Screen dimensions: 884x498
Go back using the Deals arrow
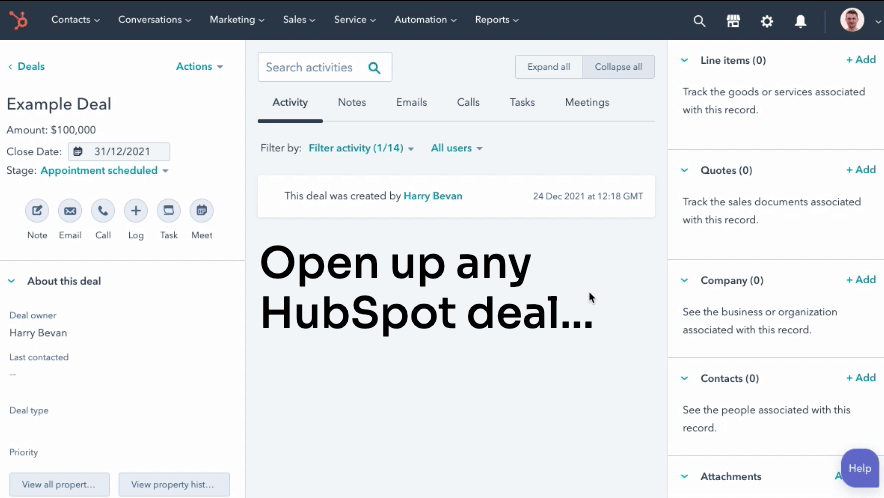pyautogui.click(x=10, y=67)
